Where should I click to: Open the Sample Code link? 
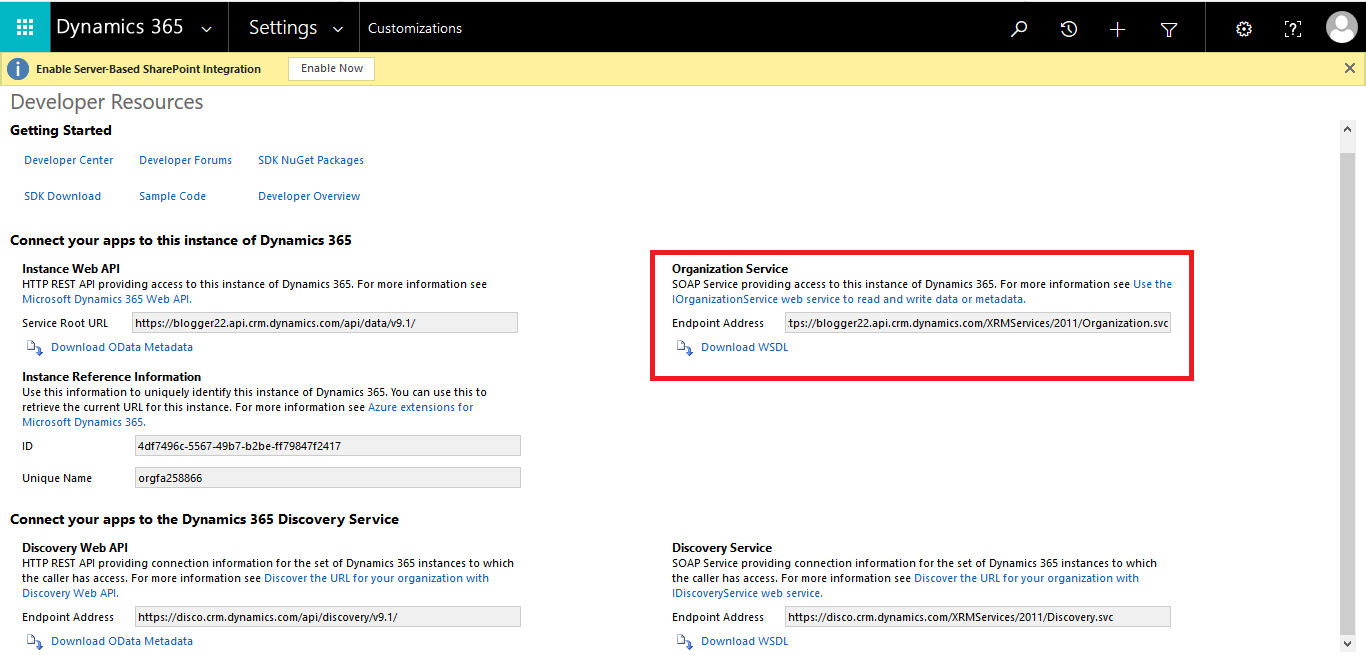pyautogui.click(x=172, y=196)
